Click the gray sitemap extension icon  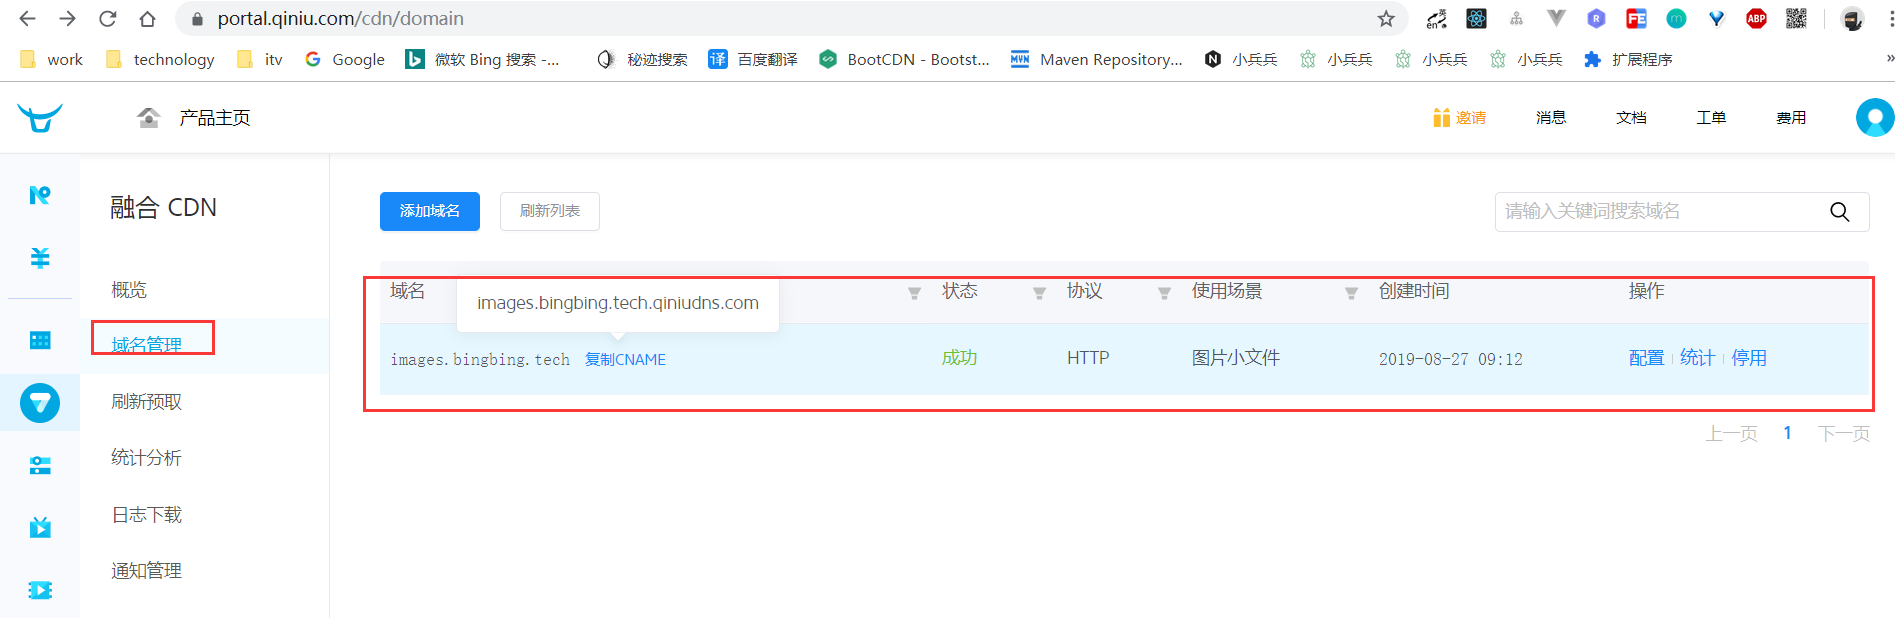click(x=1517, y=18)
